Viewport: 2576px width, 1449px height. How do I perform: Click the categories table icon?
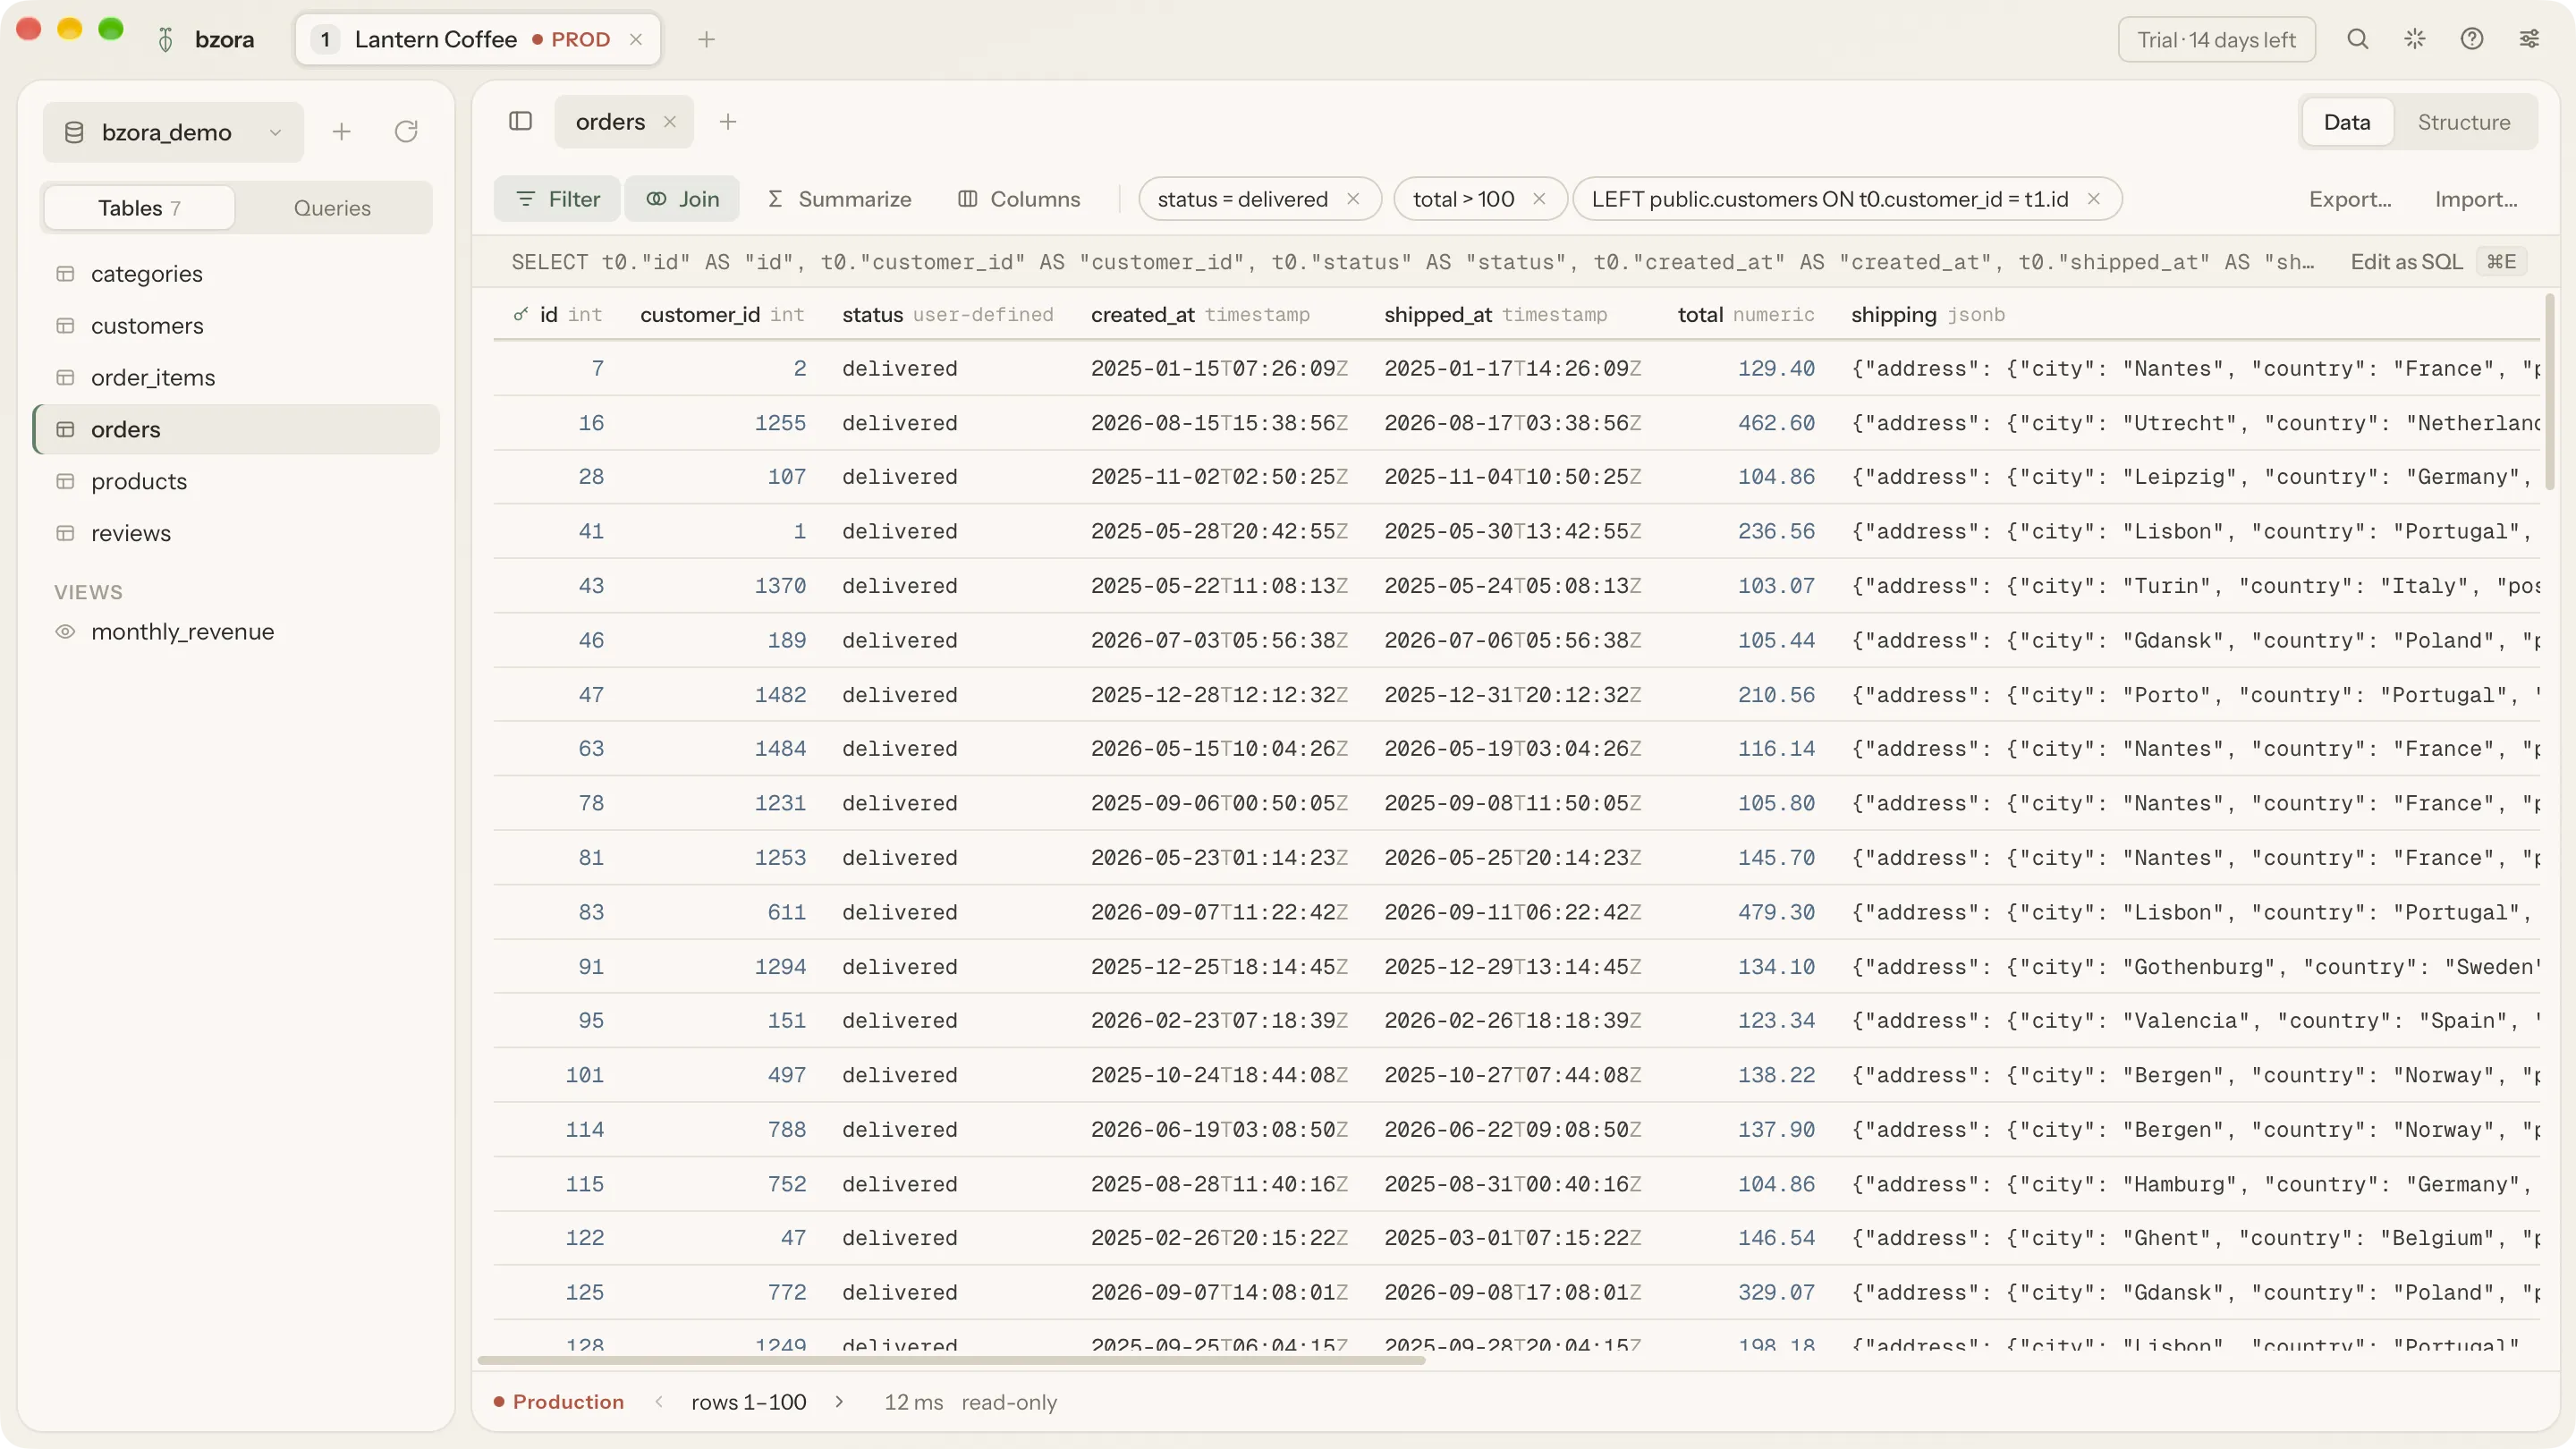coord(65,274)
